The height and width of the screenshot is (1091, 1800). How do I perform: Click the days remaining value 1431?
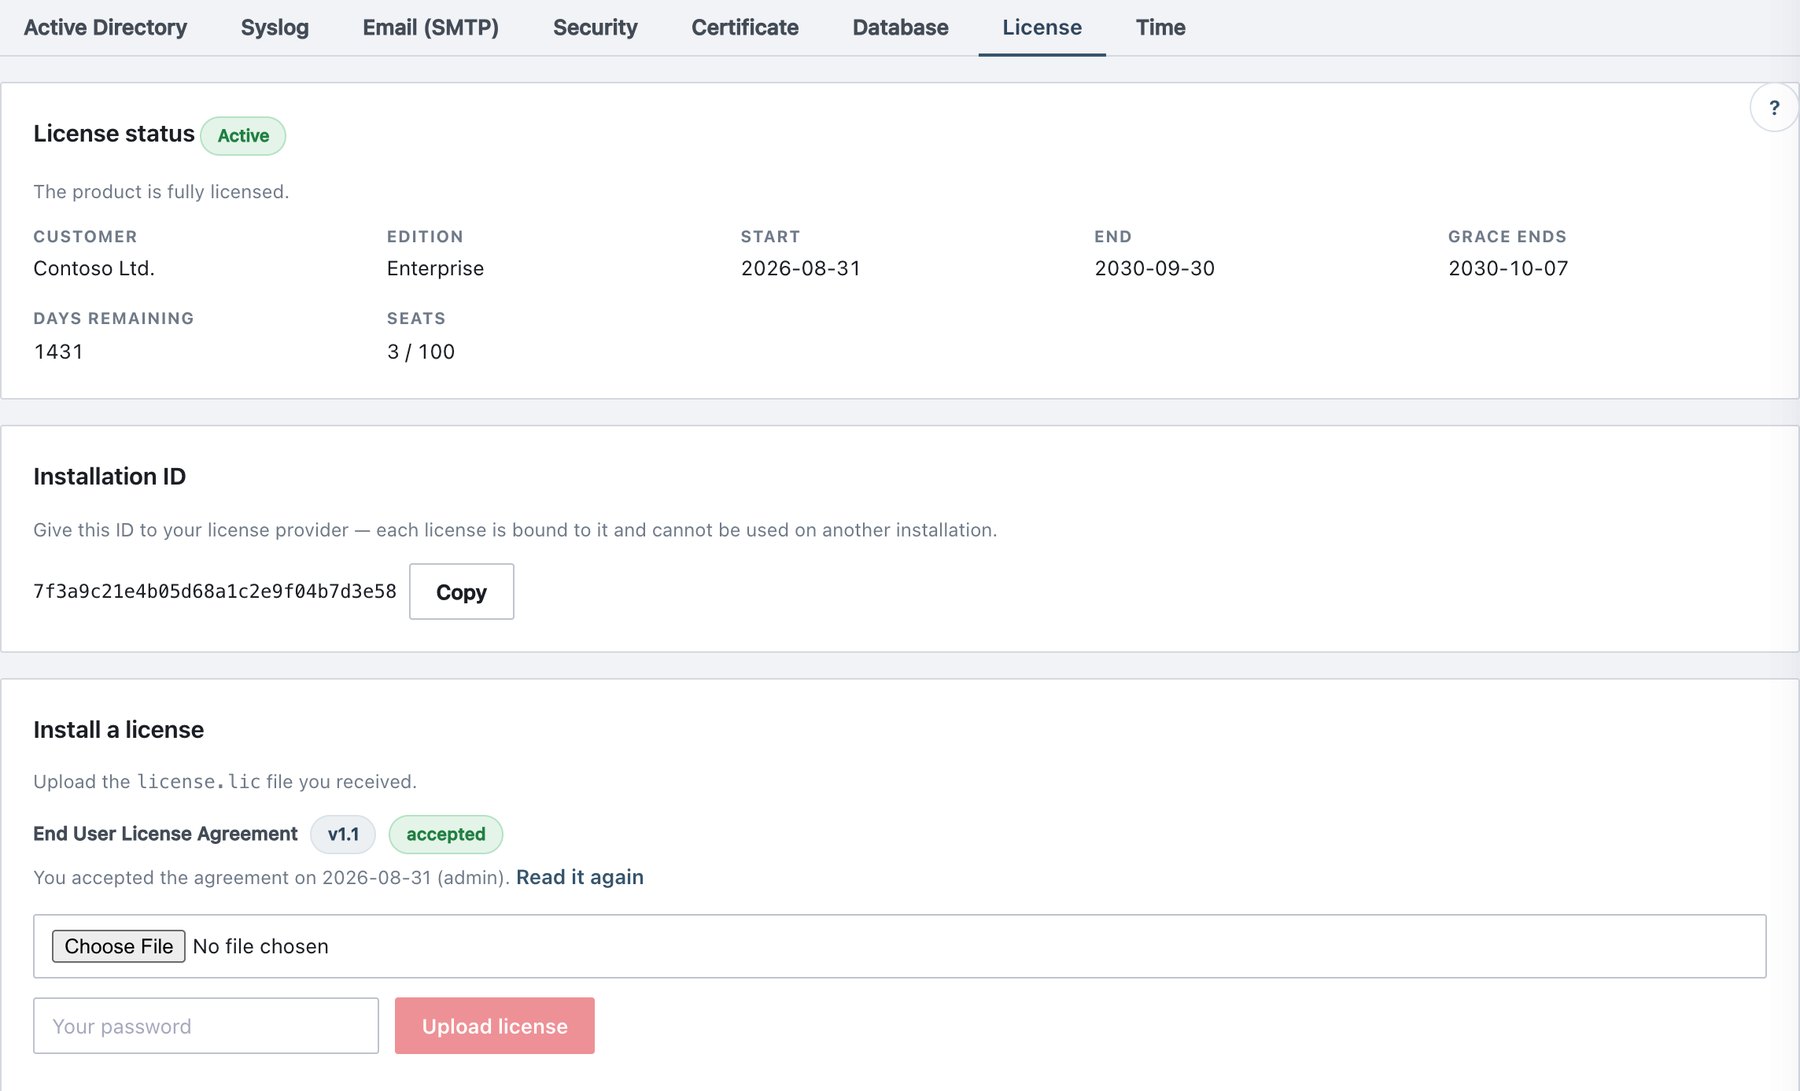(x=58, y=352)
